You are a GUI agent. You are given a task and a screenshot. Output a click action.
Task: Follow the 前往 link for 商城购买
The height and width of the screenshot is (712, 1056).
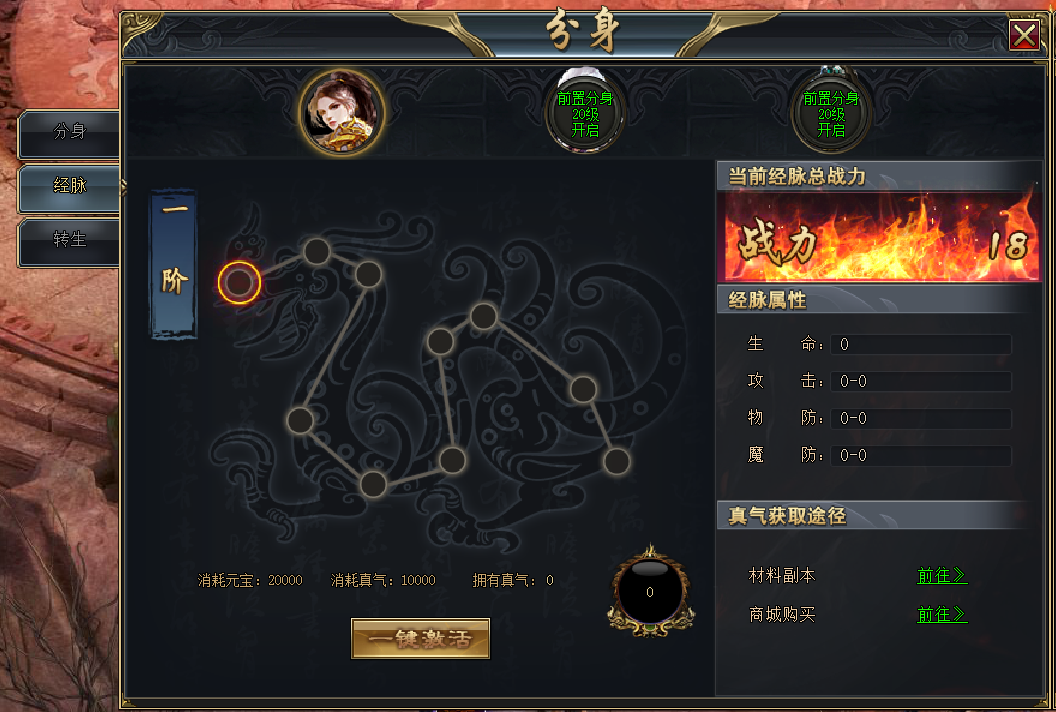[942, 614]
